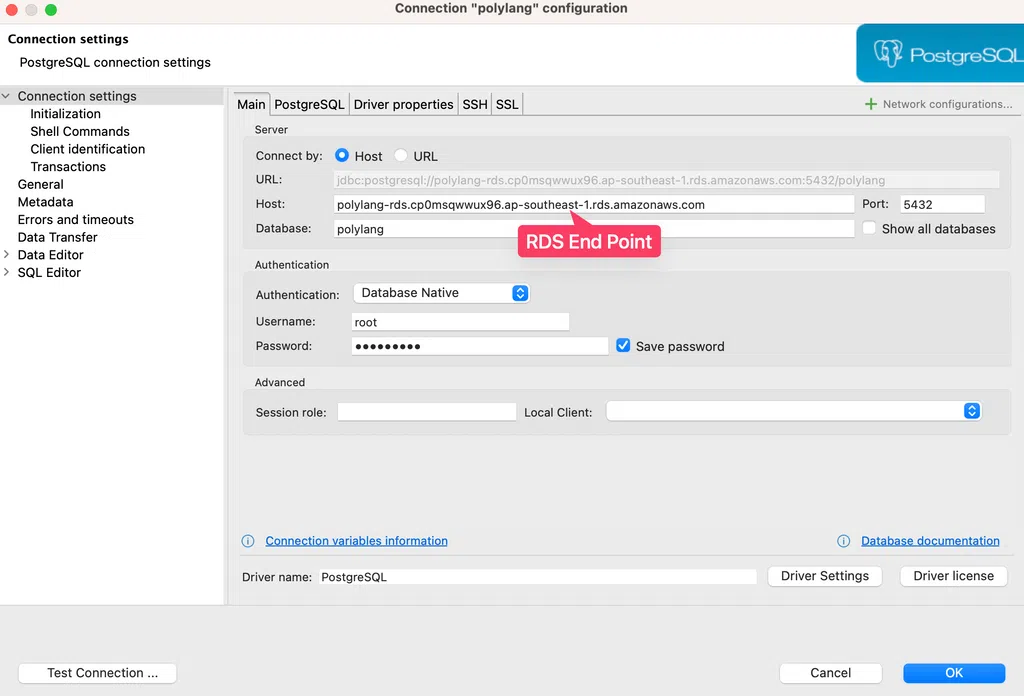Collapse the Connection settings tree node
This screenshot has width=1024, height=696.
[x=6, y=96]
